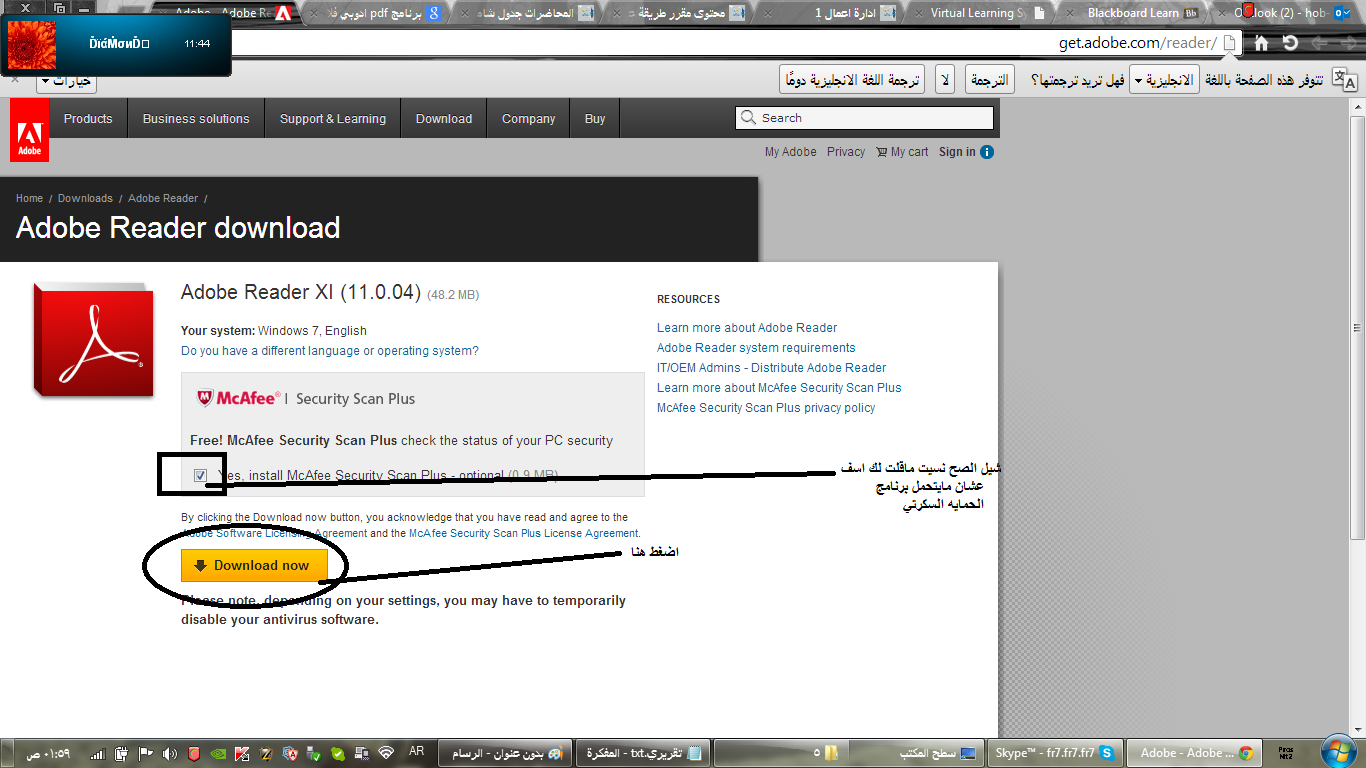Screen dimensions: 1366x768
Task: Open the Buy menu
Action: coord(595,118)
